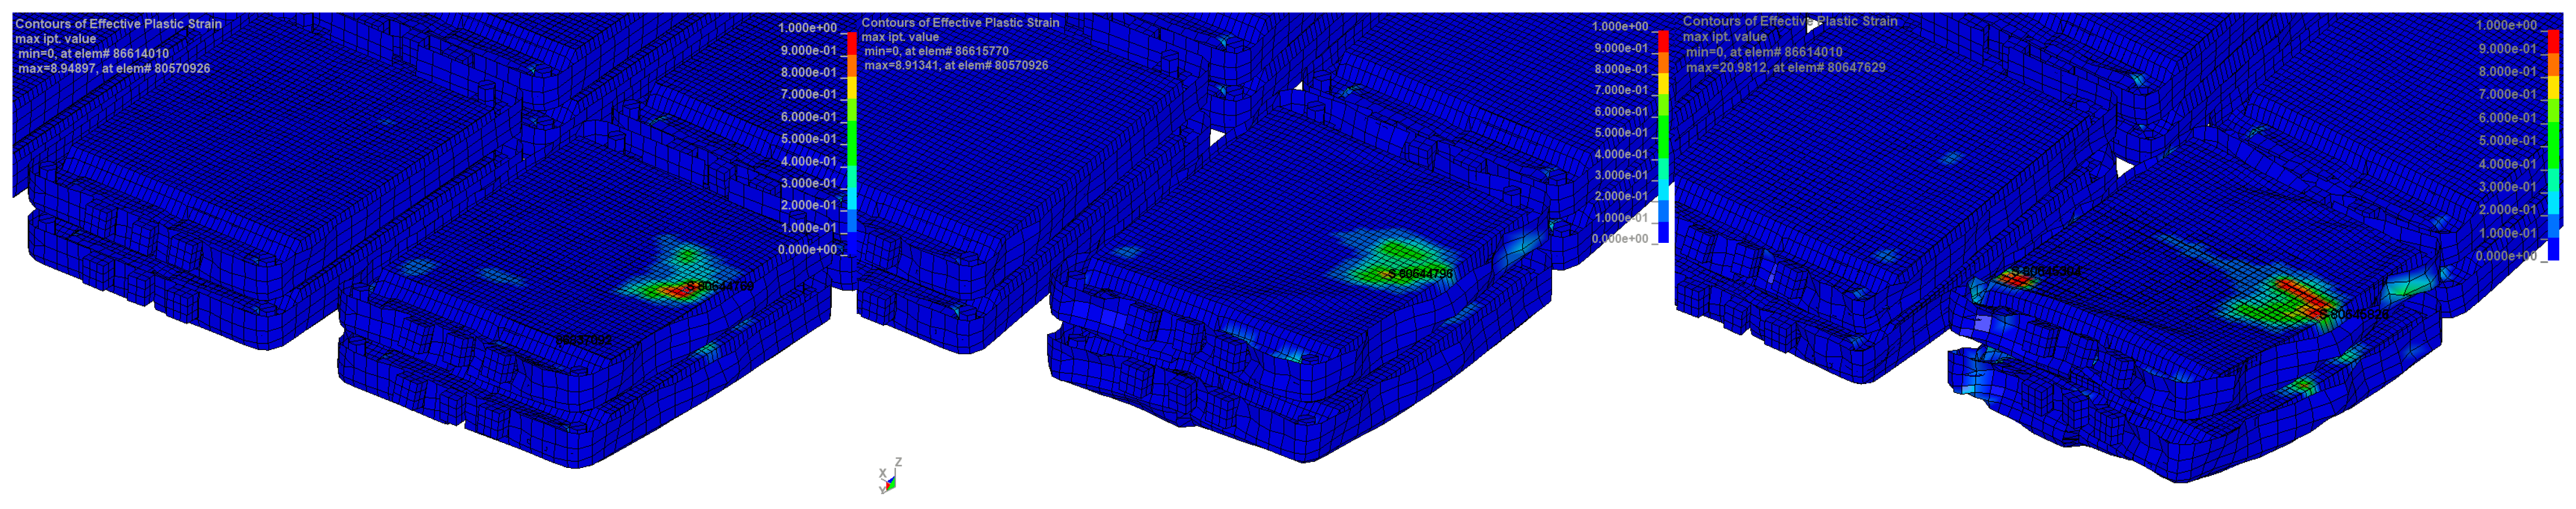
Task: Click 'max=8.91341, at elem# 80570926' text
Action: coord(956,66)
